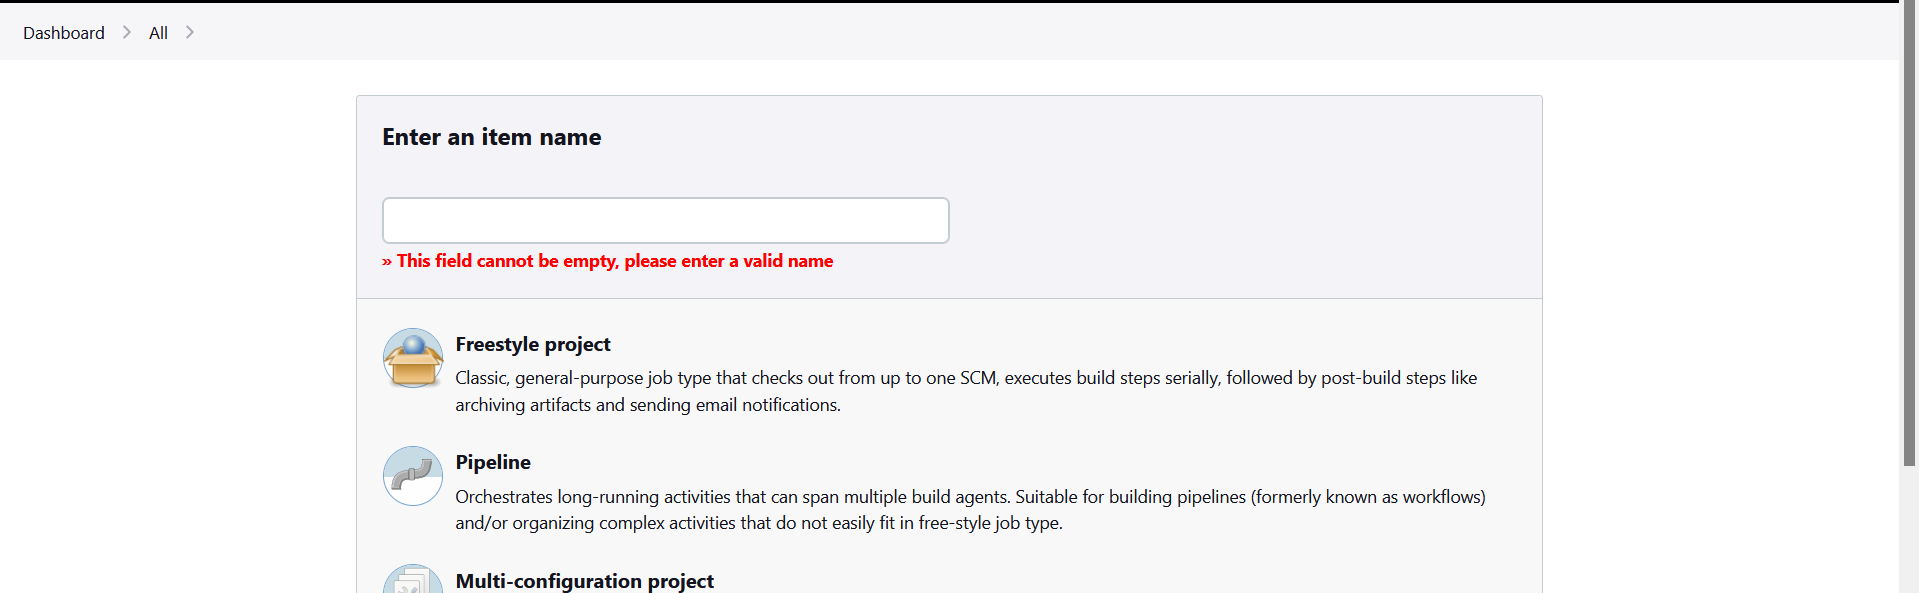The height and width of the screenshot is (593, 1919).
Task: Click the Pipeline pipe icon
Action: click(x=412, y=476)
